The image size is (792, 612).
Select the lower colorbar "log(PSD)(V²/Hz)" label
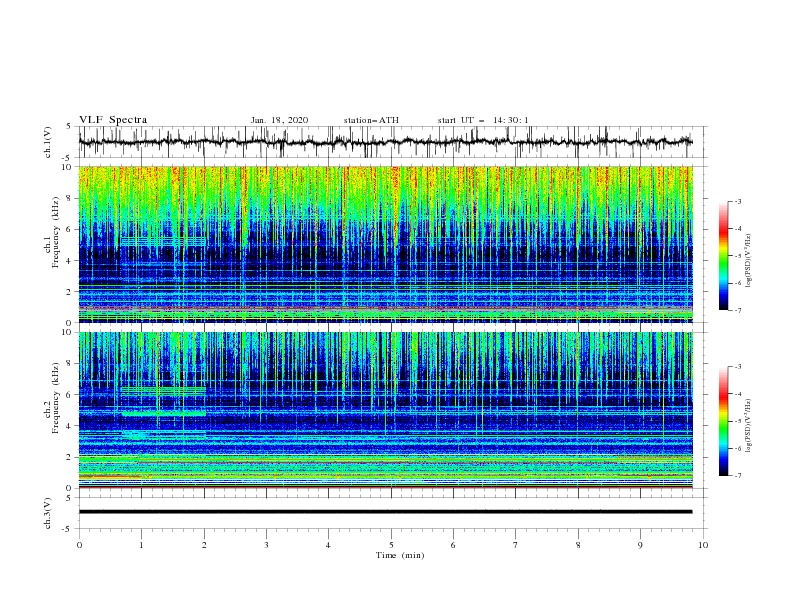coord(749,426)
